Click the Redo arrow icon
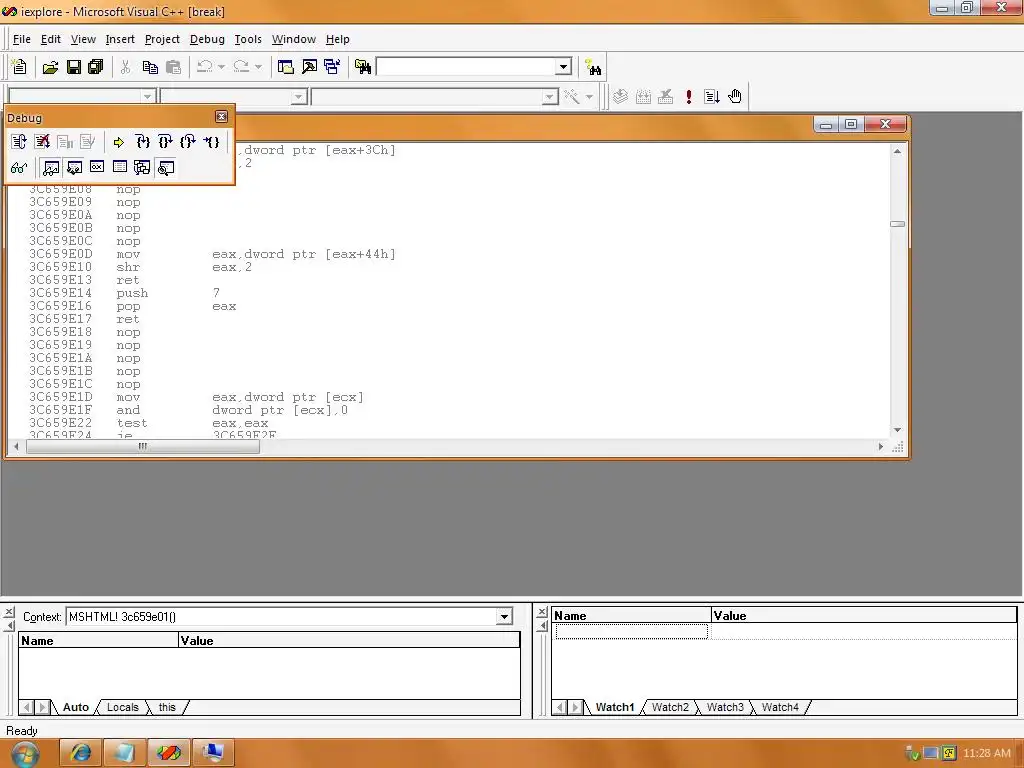1024x768 pixels. (241, 67)
